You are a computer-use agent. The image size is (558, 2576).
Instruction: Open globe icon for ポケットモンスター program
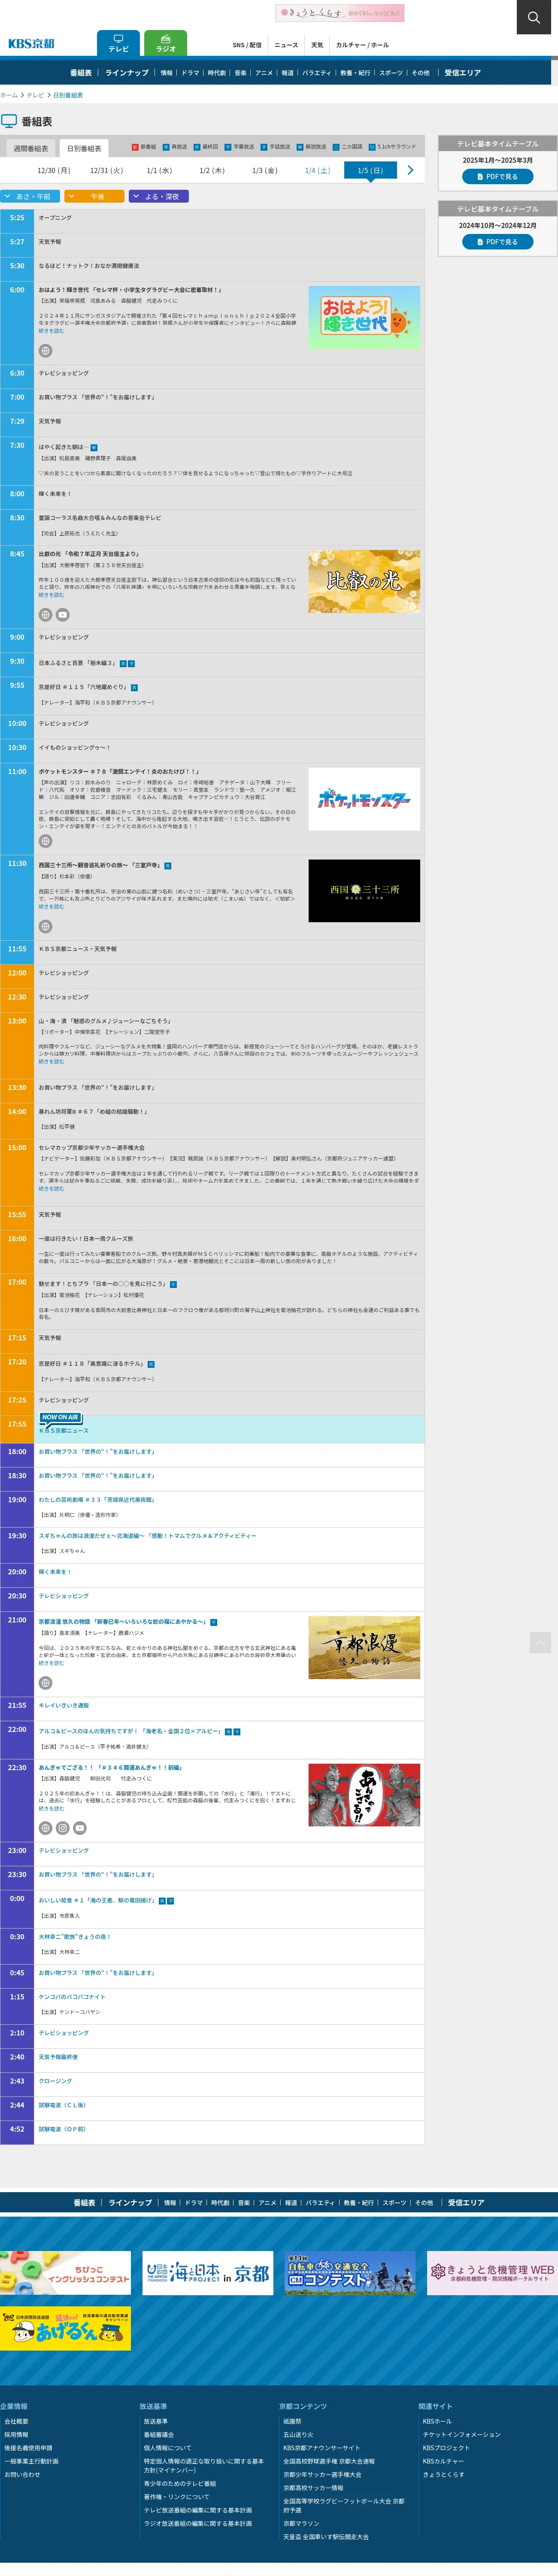45,841
